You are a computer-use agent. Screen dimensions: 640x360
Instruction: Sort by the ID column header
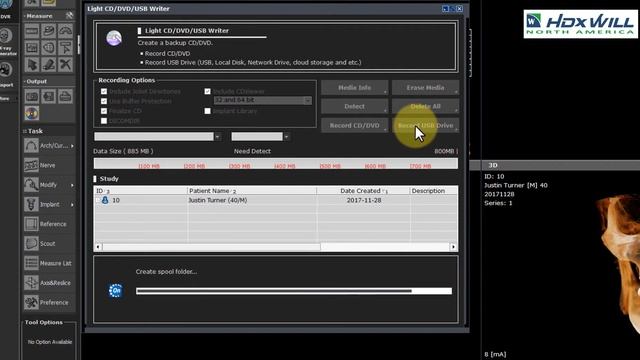coord(140,191)
